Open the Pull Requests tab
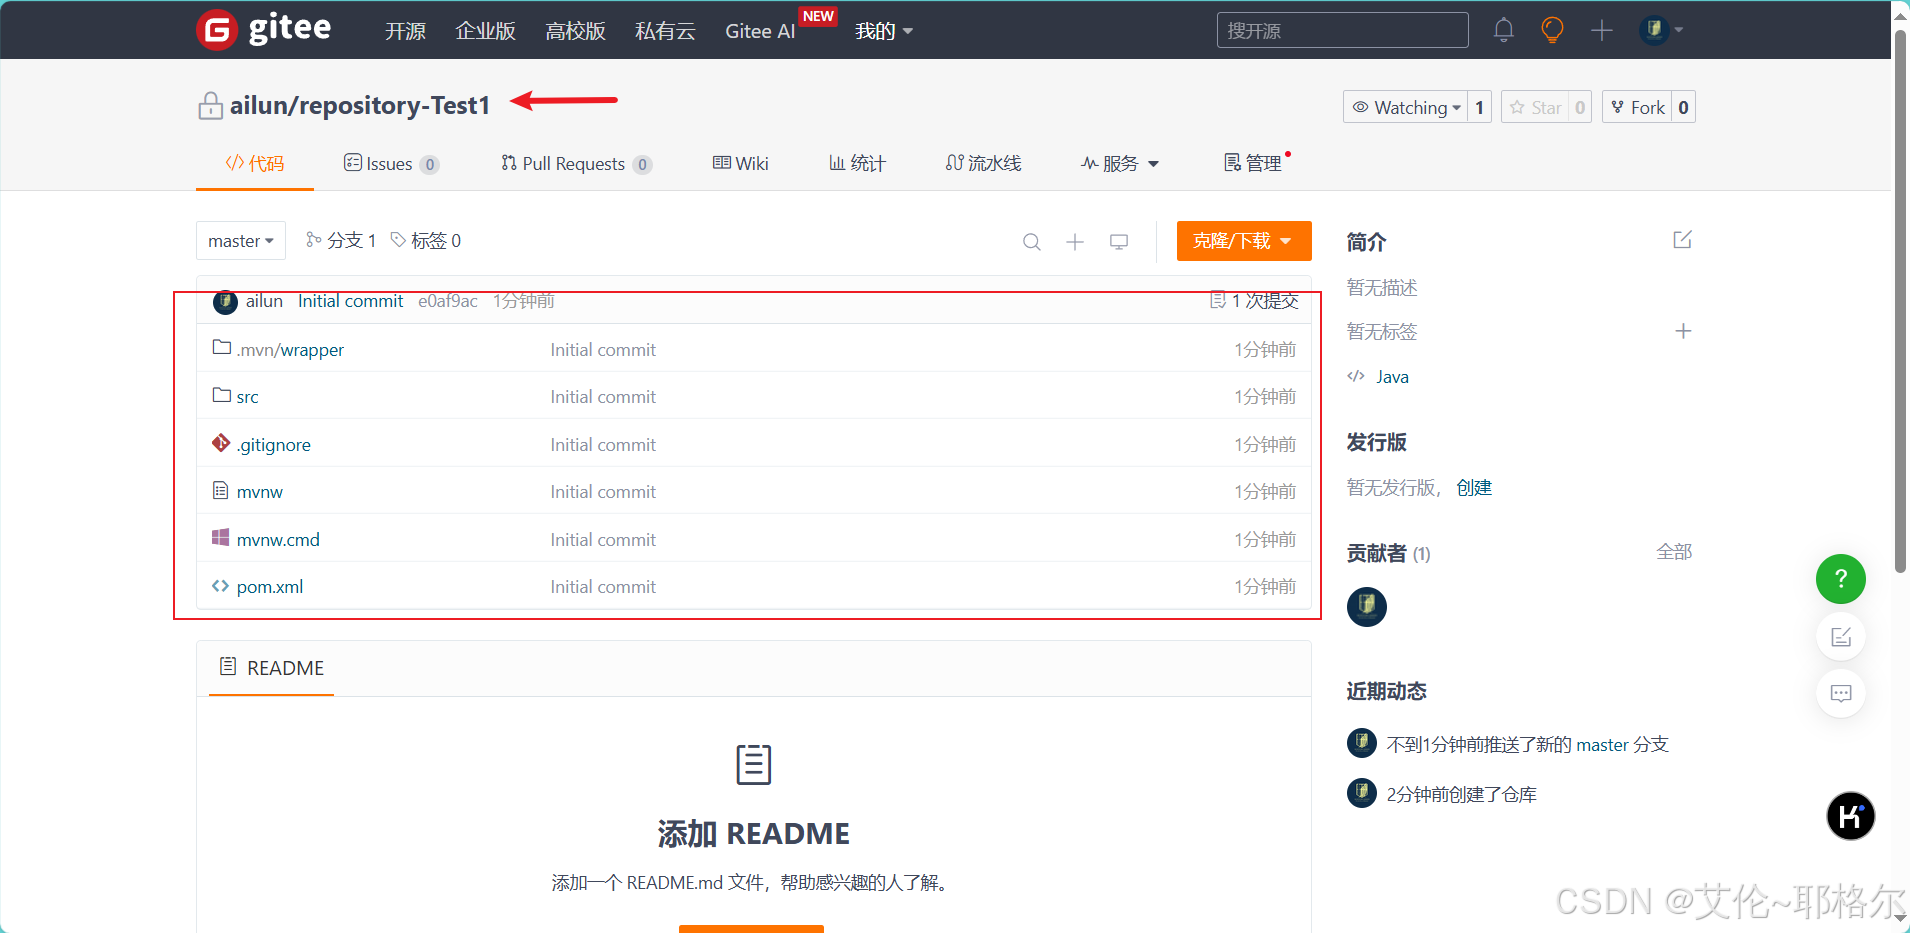Viewport: 1910px width, 933px height. [576, 163]
